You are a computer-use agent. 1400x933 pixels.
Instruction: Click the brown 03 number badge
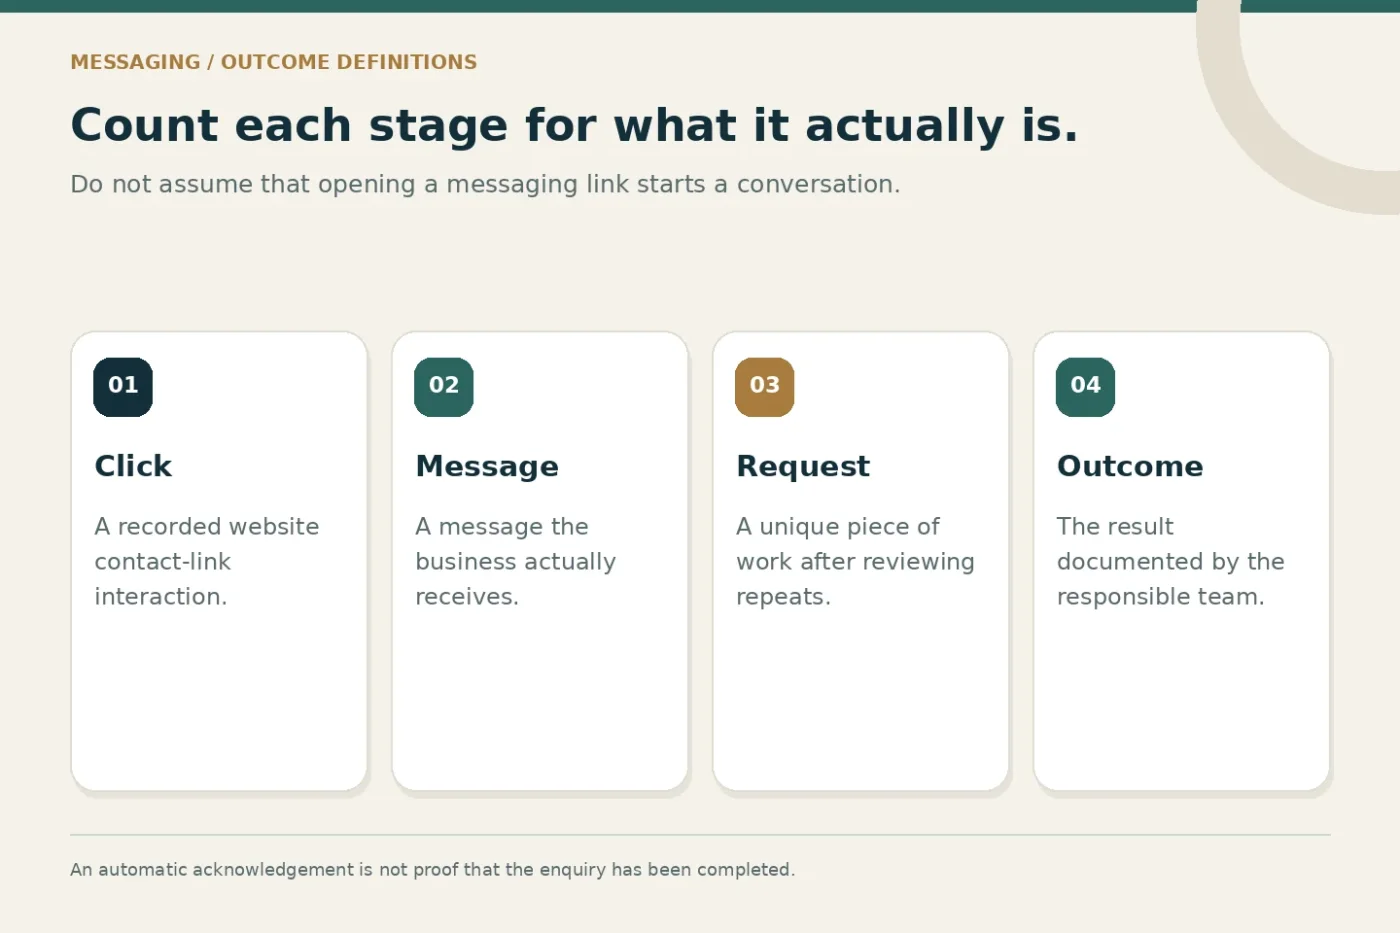point(765,386)
